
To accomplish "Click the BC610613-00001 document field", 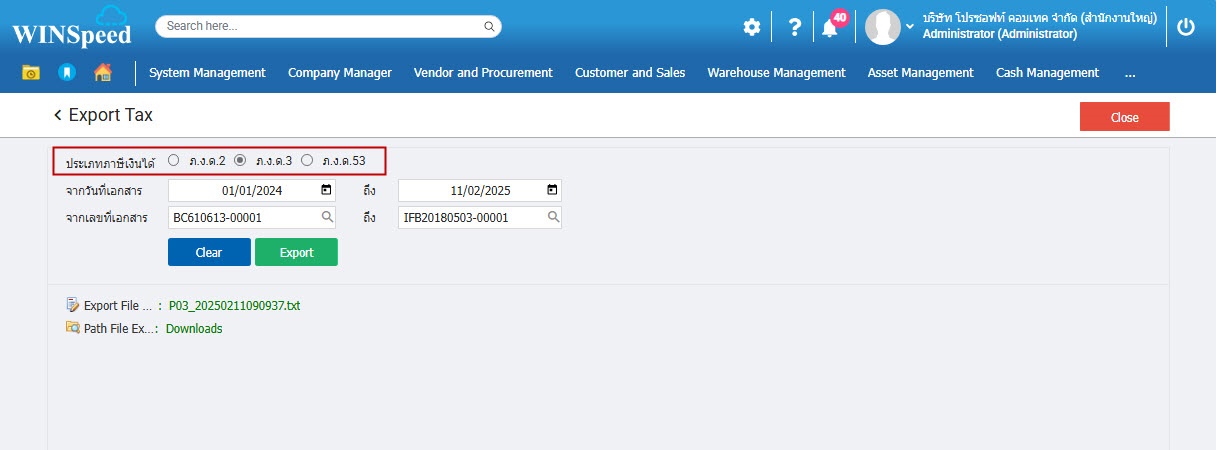I will [252, 217].
